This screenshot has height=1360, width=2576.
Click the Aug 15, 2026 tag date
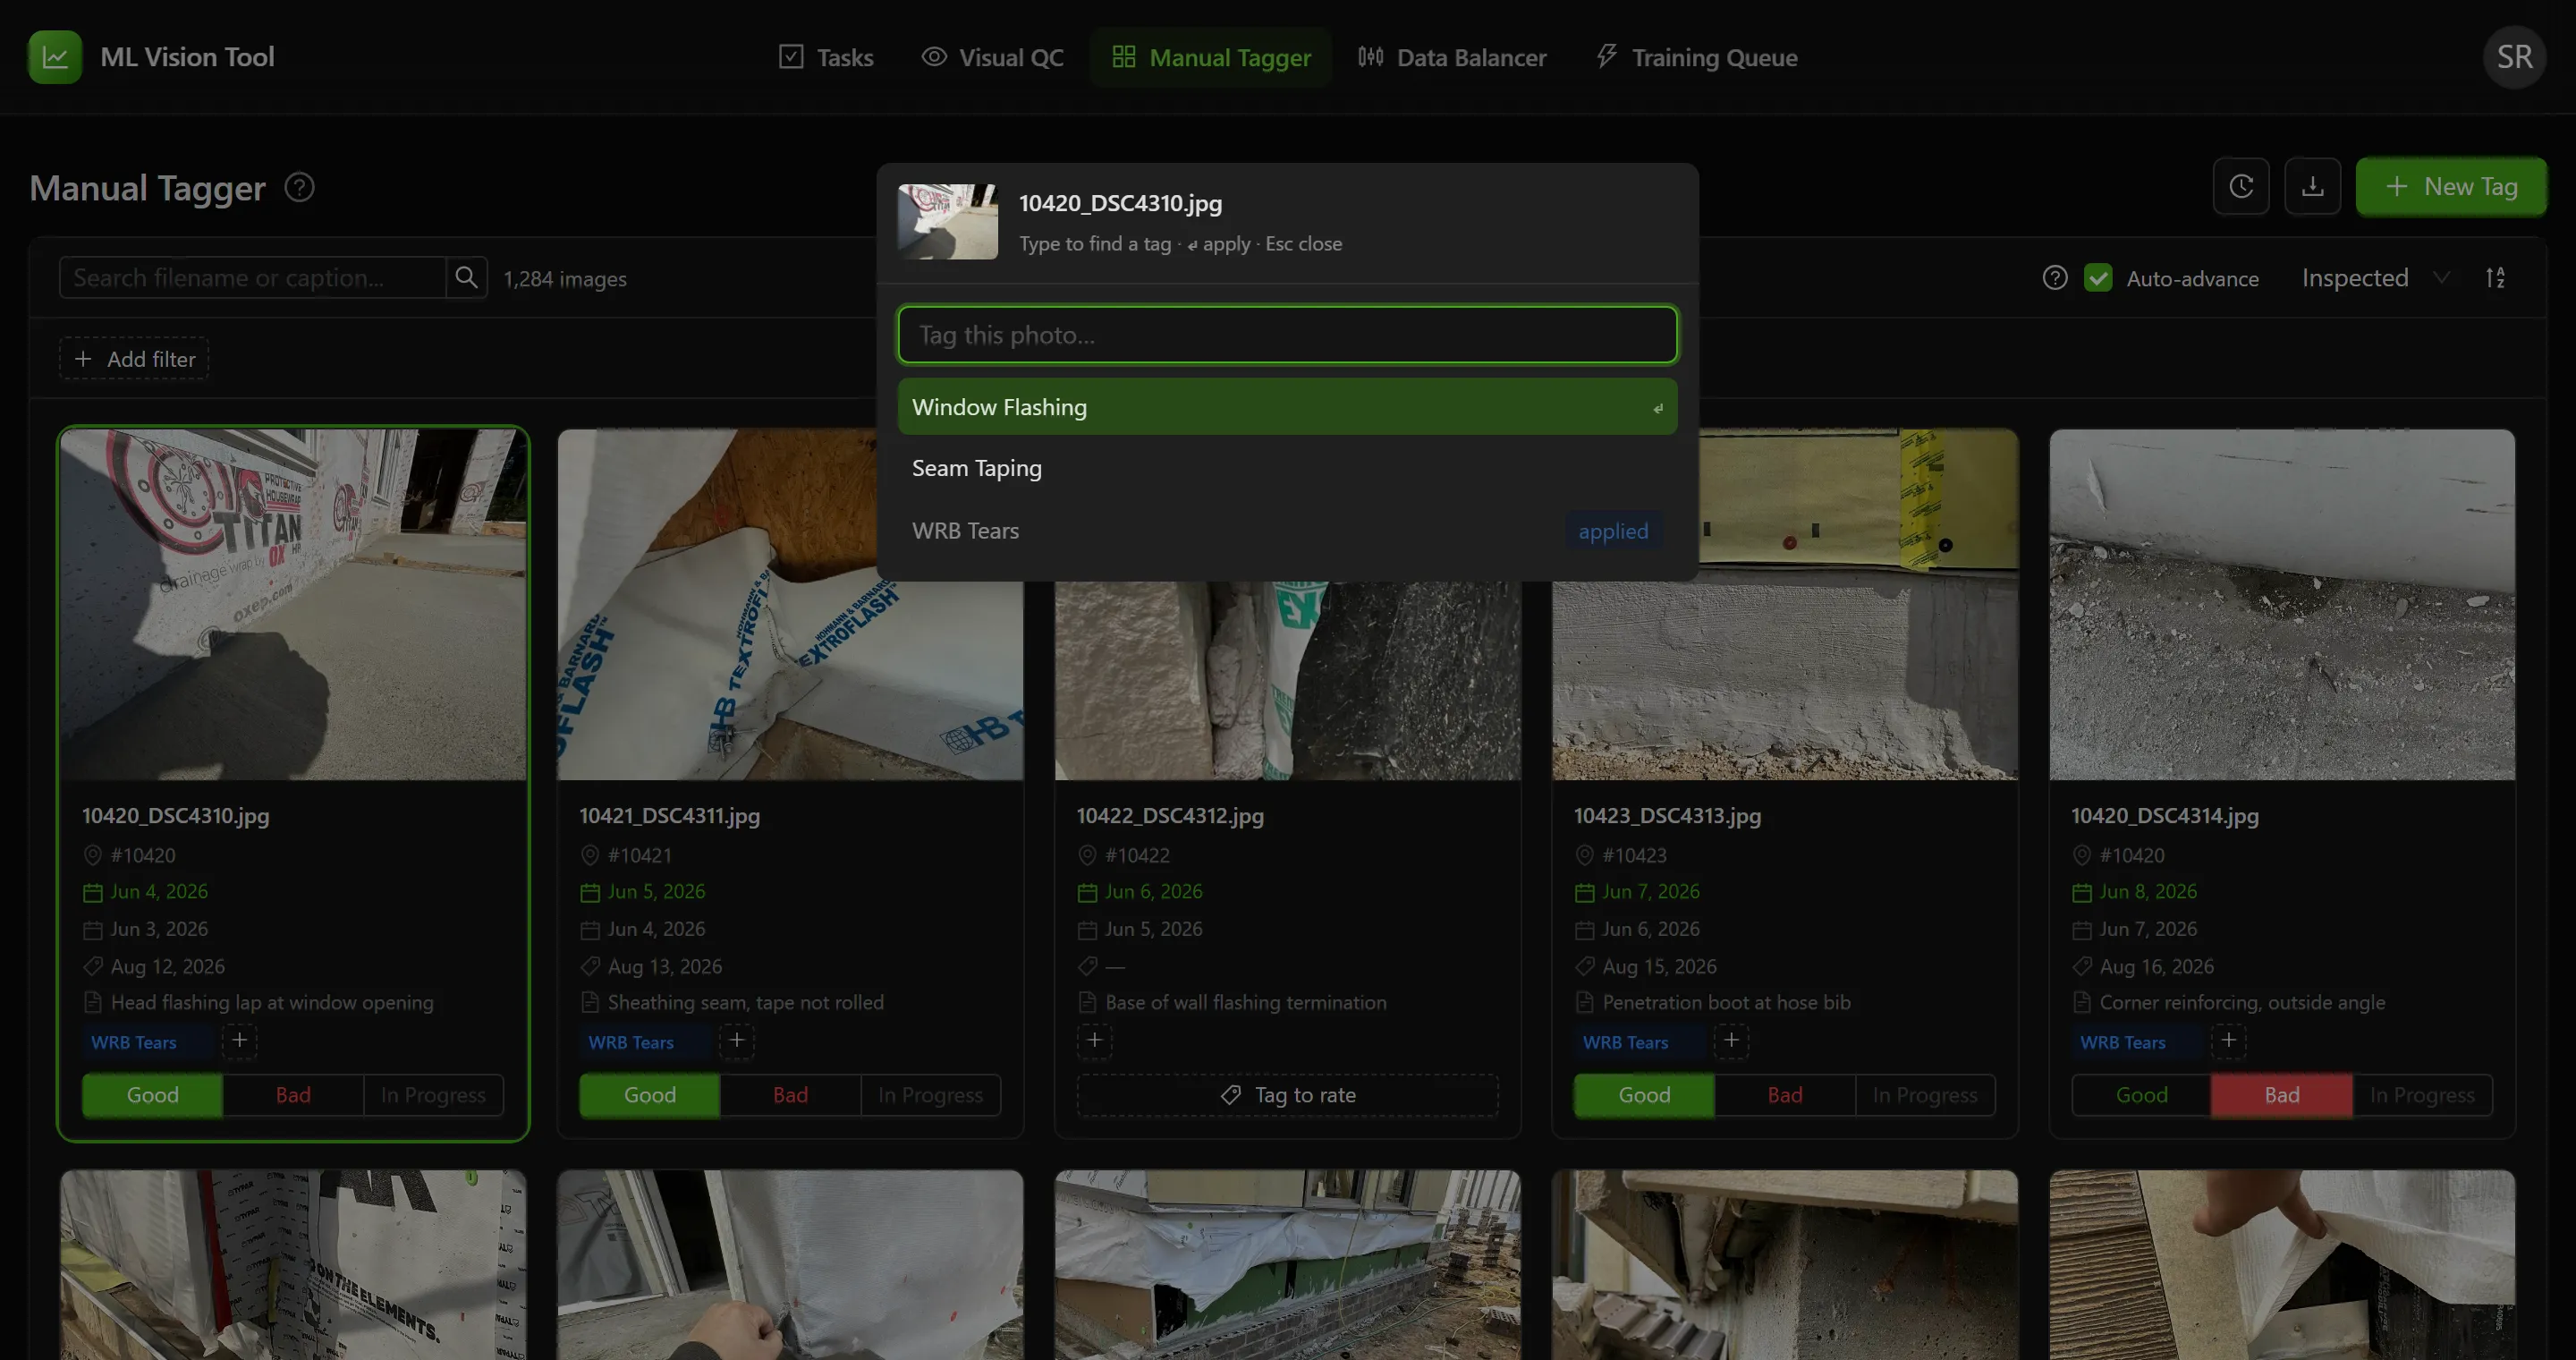tap(1659, 966)
